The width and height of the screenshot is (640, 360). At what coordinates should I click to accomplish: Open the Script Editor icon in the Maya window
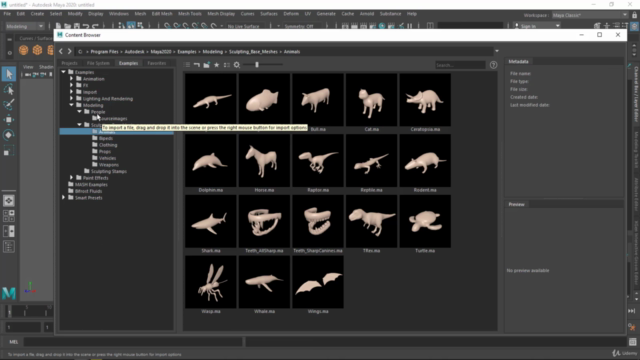pyautogui.click(x=633, y=342)
